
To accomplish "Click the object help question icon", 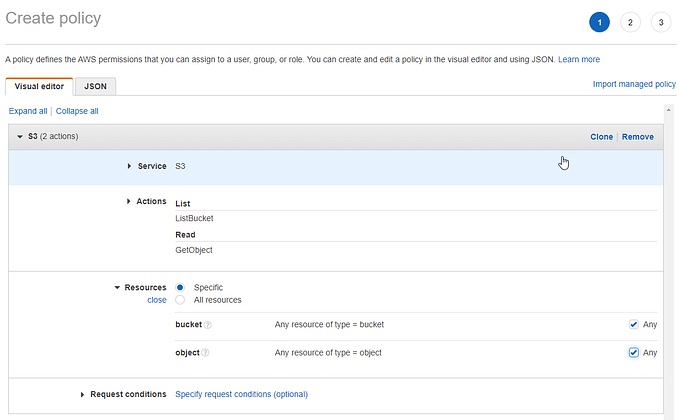I will (205, 353).
